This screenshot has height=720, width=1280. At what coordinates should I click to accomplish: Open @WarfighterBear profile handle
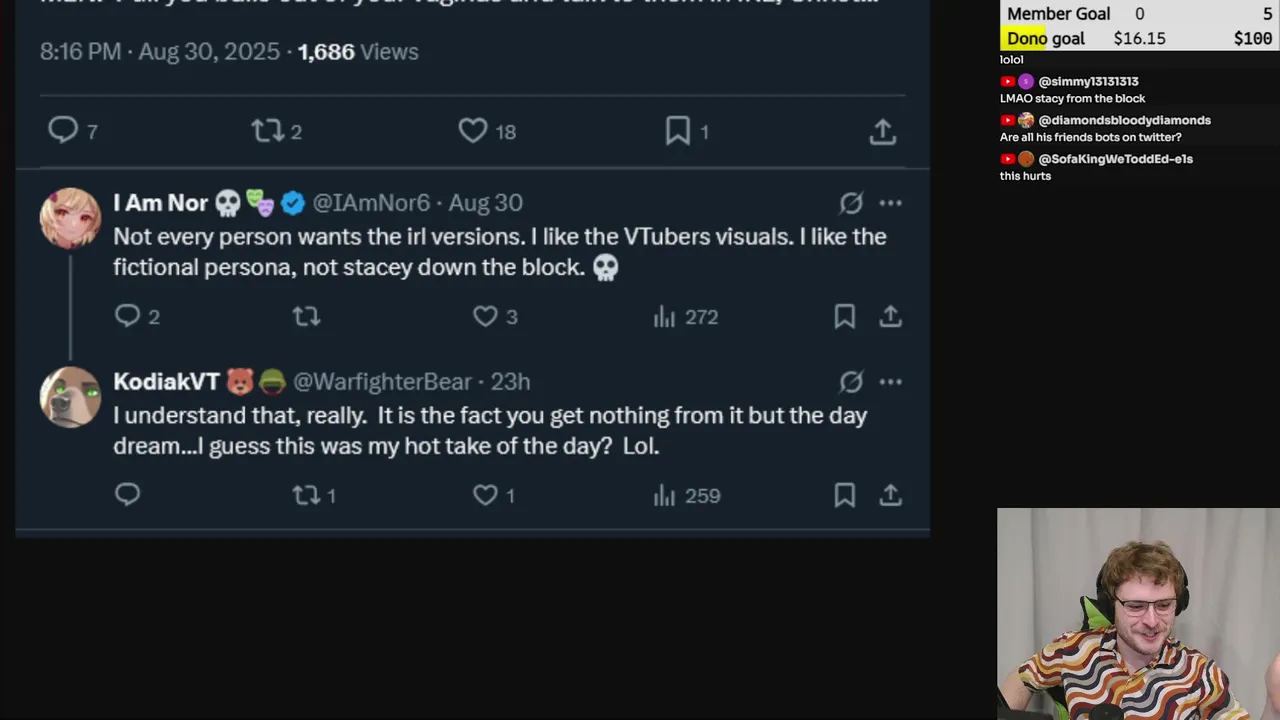click(382, 382)
